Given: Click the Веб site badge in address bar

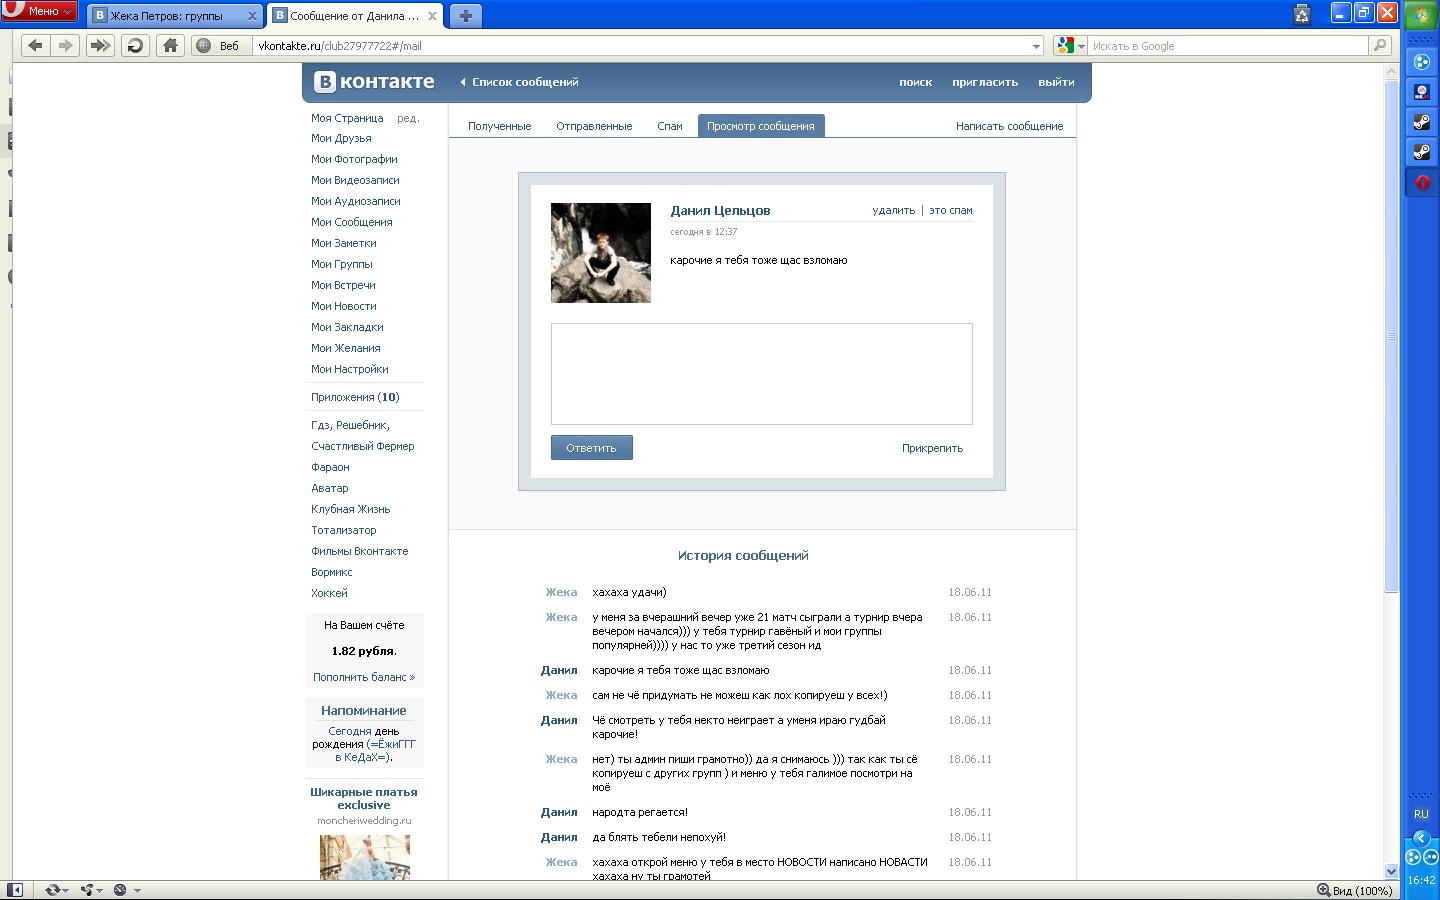Looking at the screenshot, I should [219, 46].
